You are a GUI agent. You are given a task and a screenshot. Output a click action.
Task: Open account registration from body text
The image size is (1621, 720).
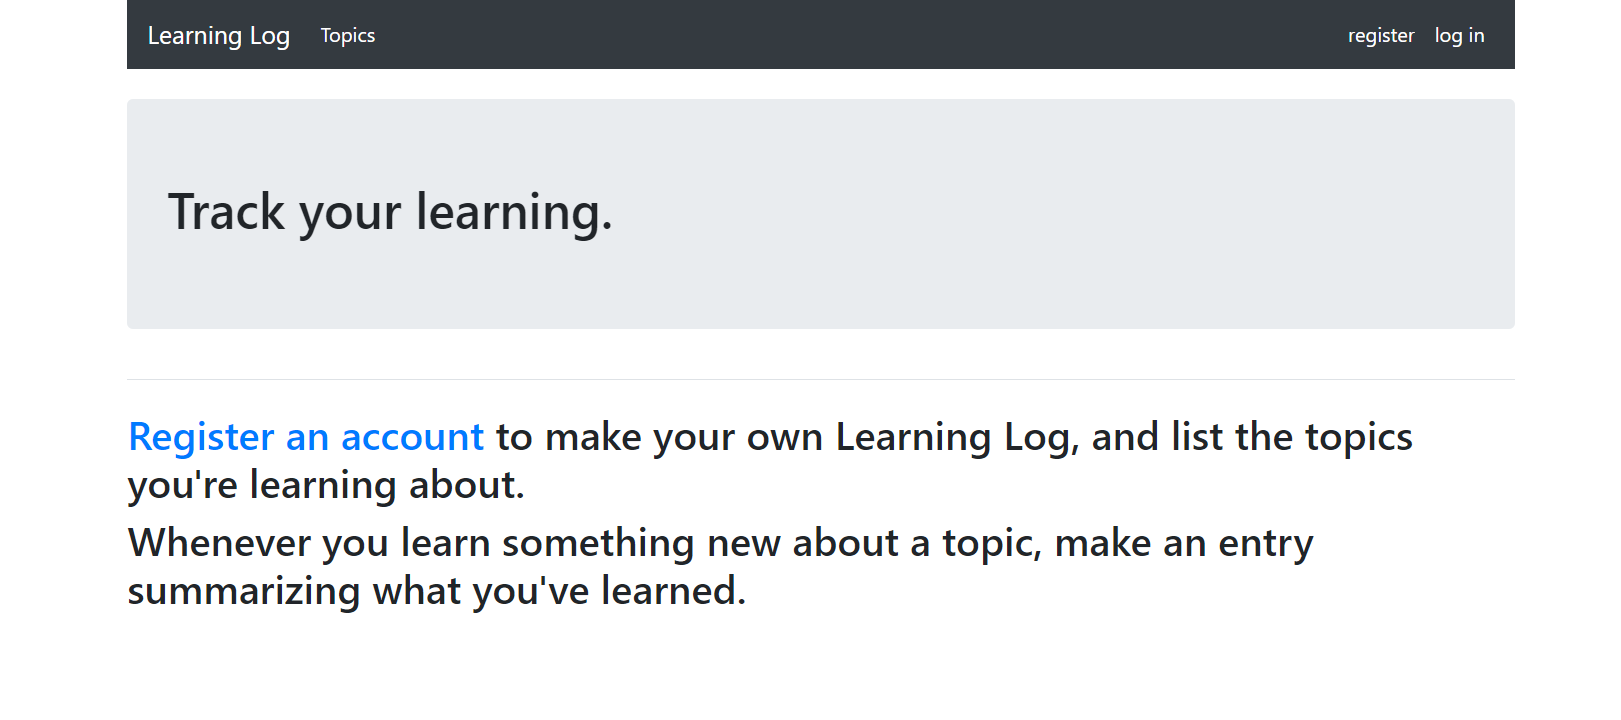tap(305, 436)
